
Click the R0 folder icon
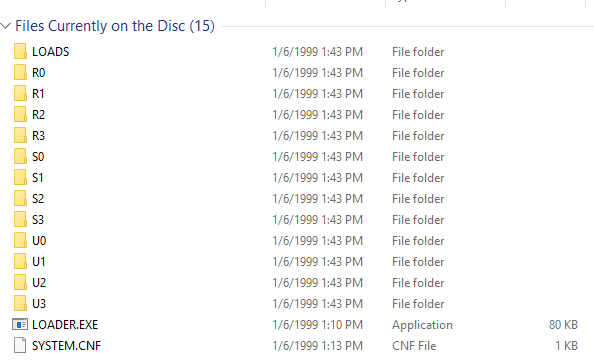click(20, 72)
